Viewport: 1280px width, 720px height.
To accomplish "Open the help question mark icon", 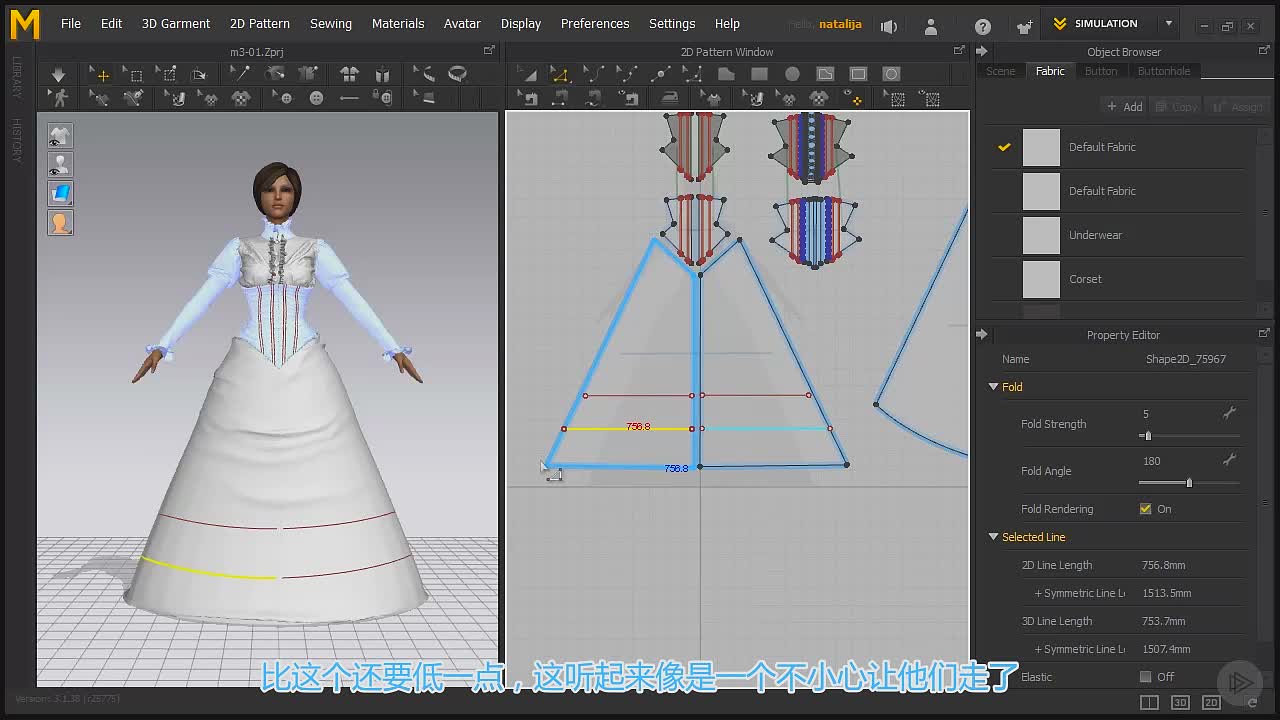I will [983, 26].
